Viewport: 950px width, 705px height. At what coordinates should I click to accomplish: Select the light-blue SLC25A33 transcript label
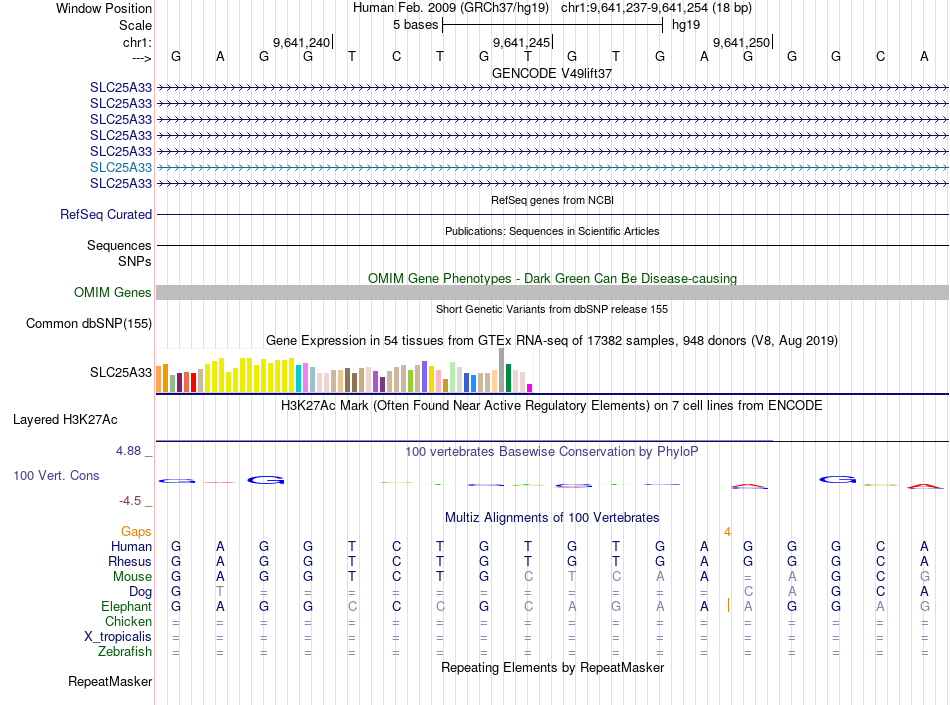[x=121, y=167]
